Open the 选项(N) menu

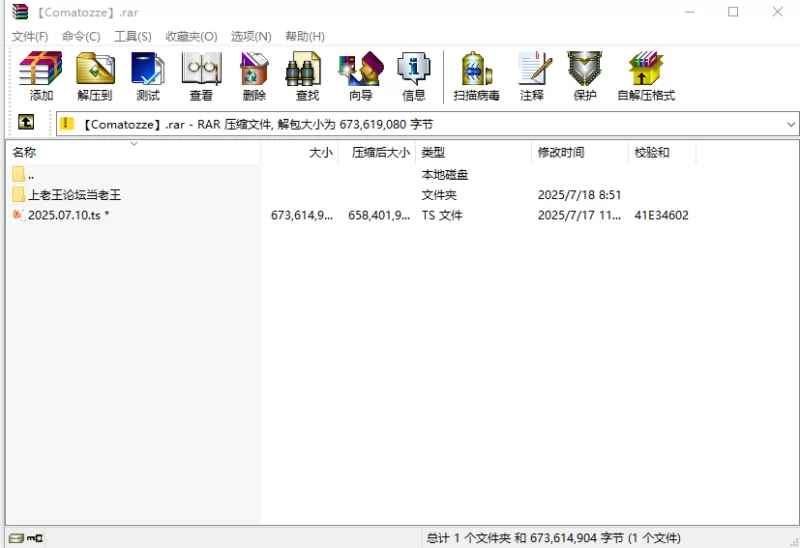(x=251, y=36)
